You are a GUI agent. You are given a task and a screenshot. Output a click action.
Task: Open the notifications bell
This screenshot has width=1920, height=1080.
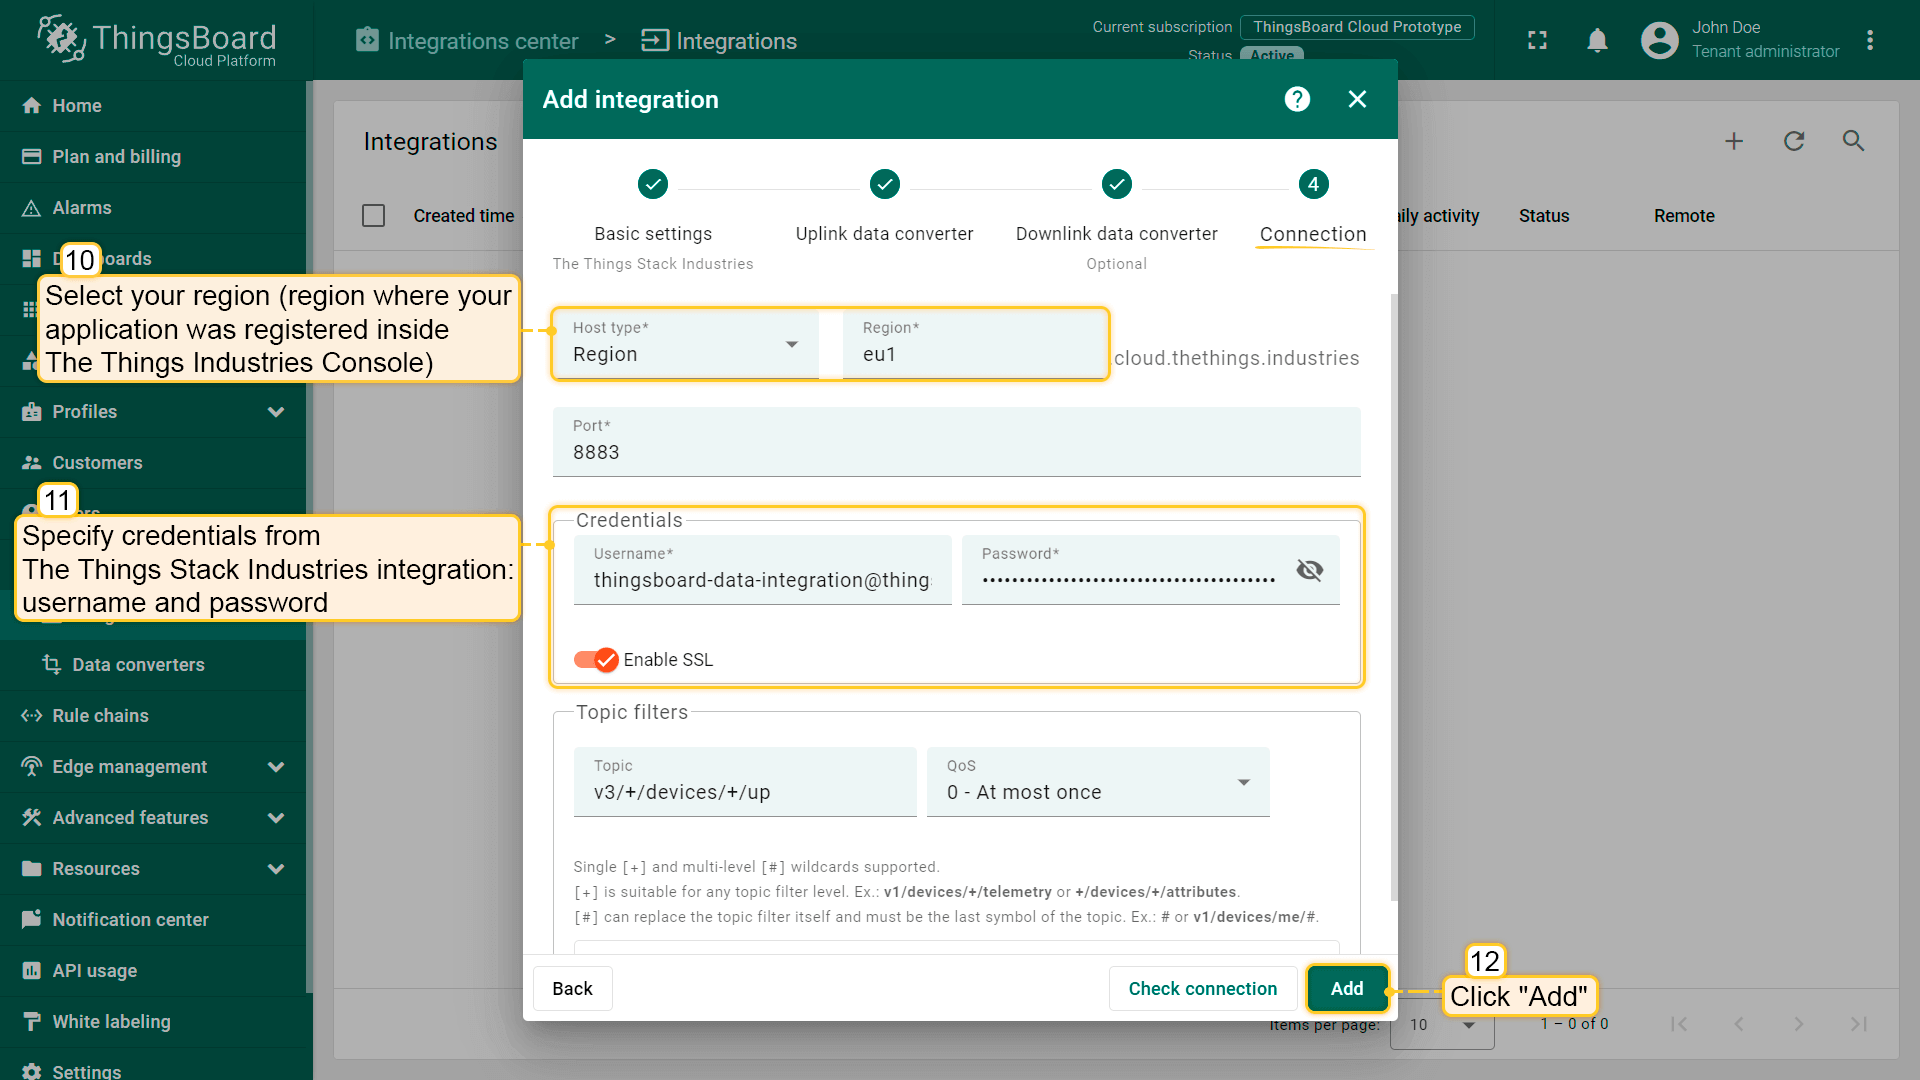[1597, 40]
